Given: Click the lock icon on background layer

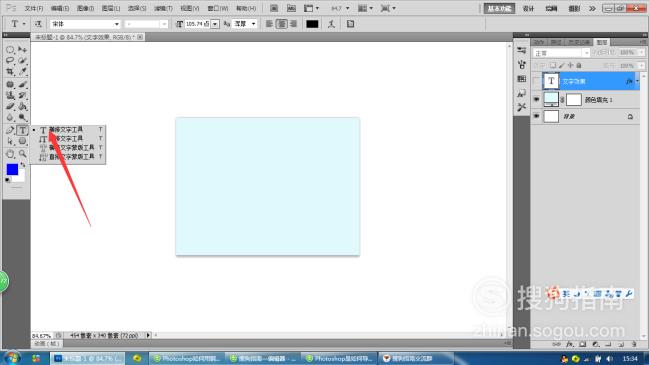Looking at the screenshot, I should [x=630, y=117].
